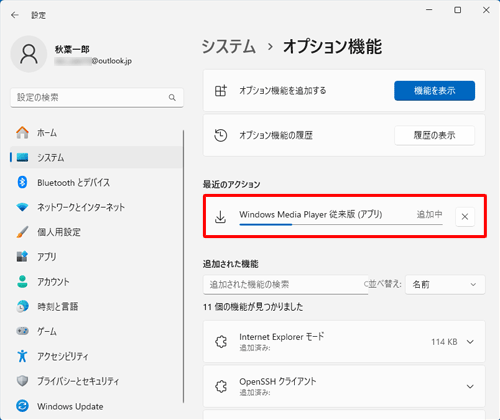Minimize the 設定 window
500x420 pixels.
[x=429, y=10]
